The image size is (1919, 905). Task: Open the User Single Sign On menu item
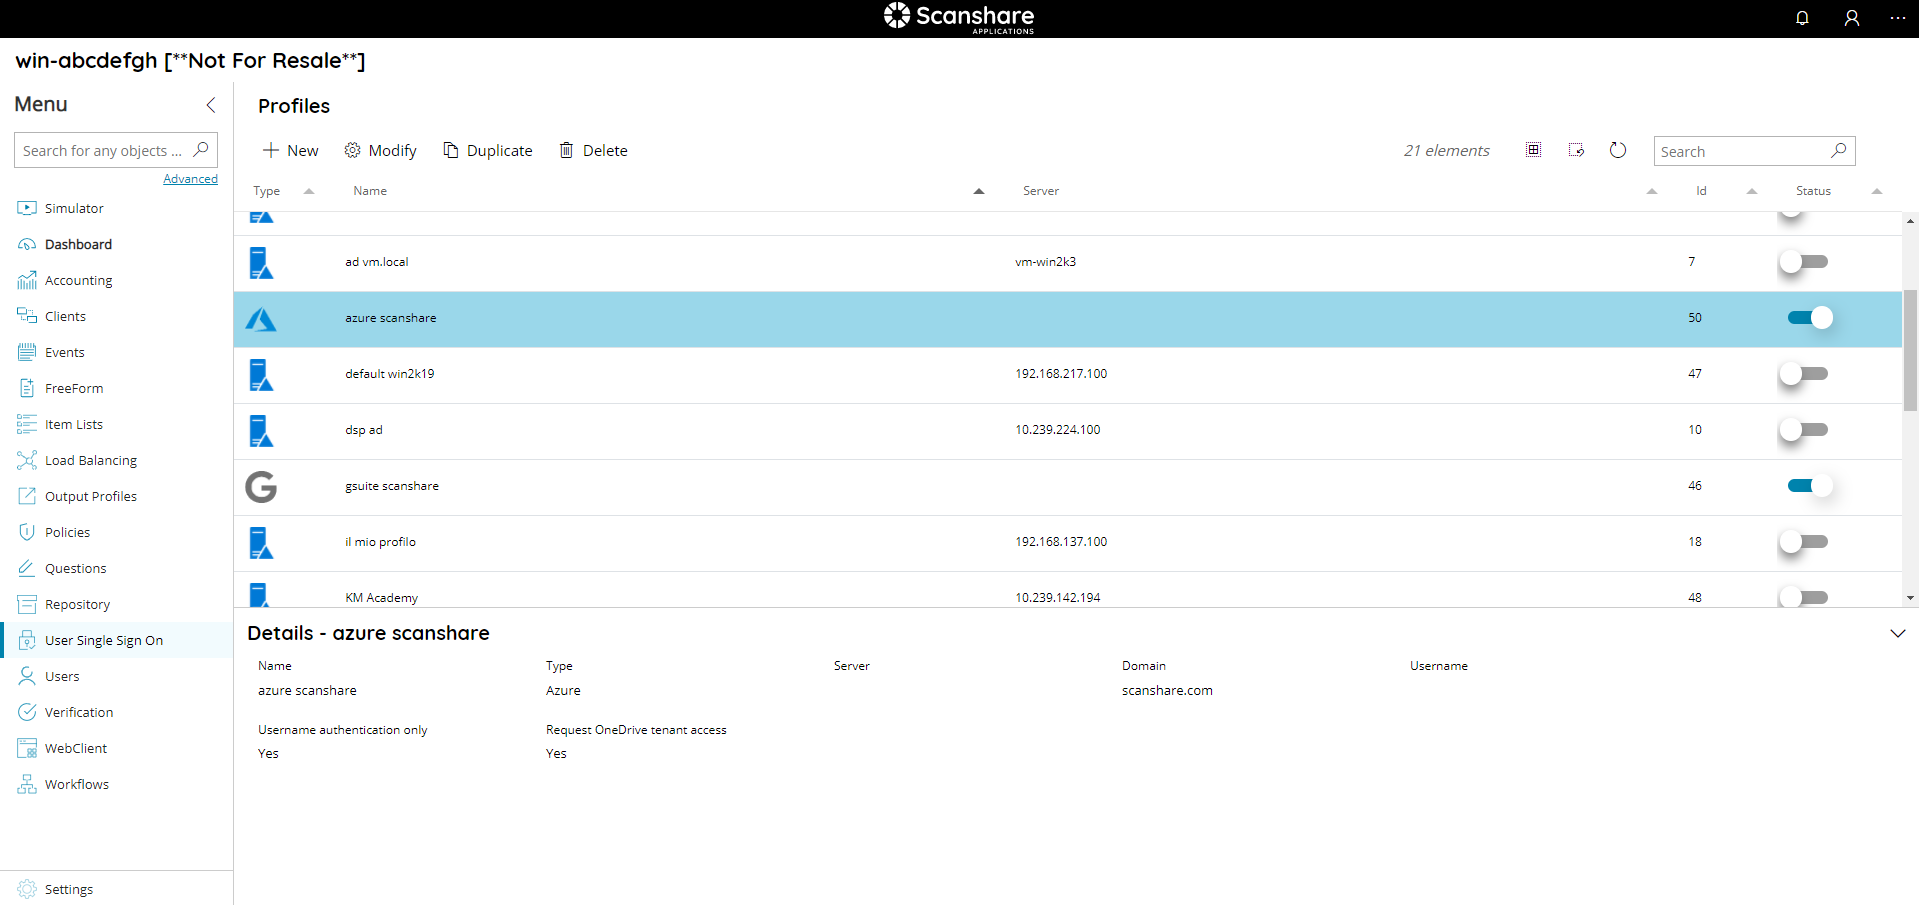tap(104, 640)
